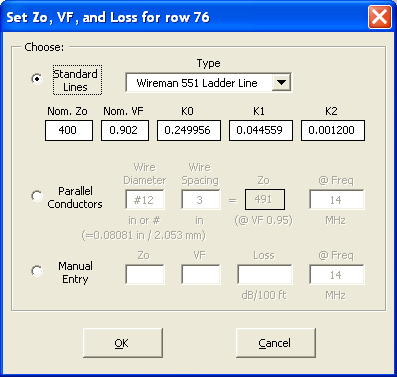
Task: Click the Loss dB/100 ft input field
Action: pos(265,275)
